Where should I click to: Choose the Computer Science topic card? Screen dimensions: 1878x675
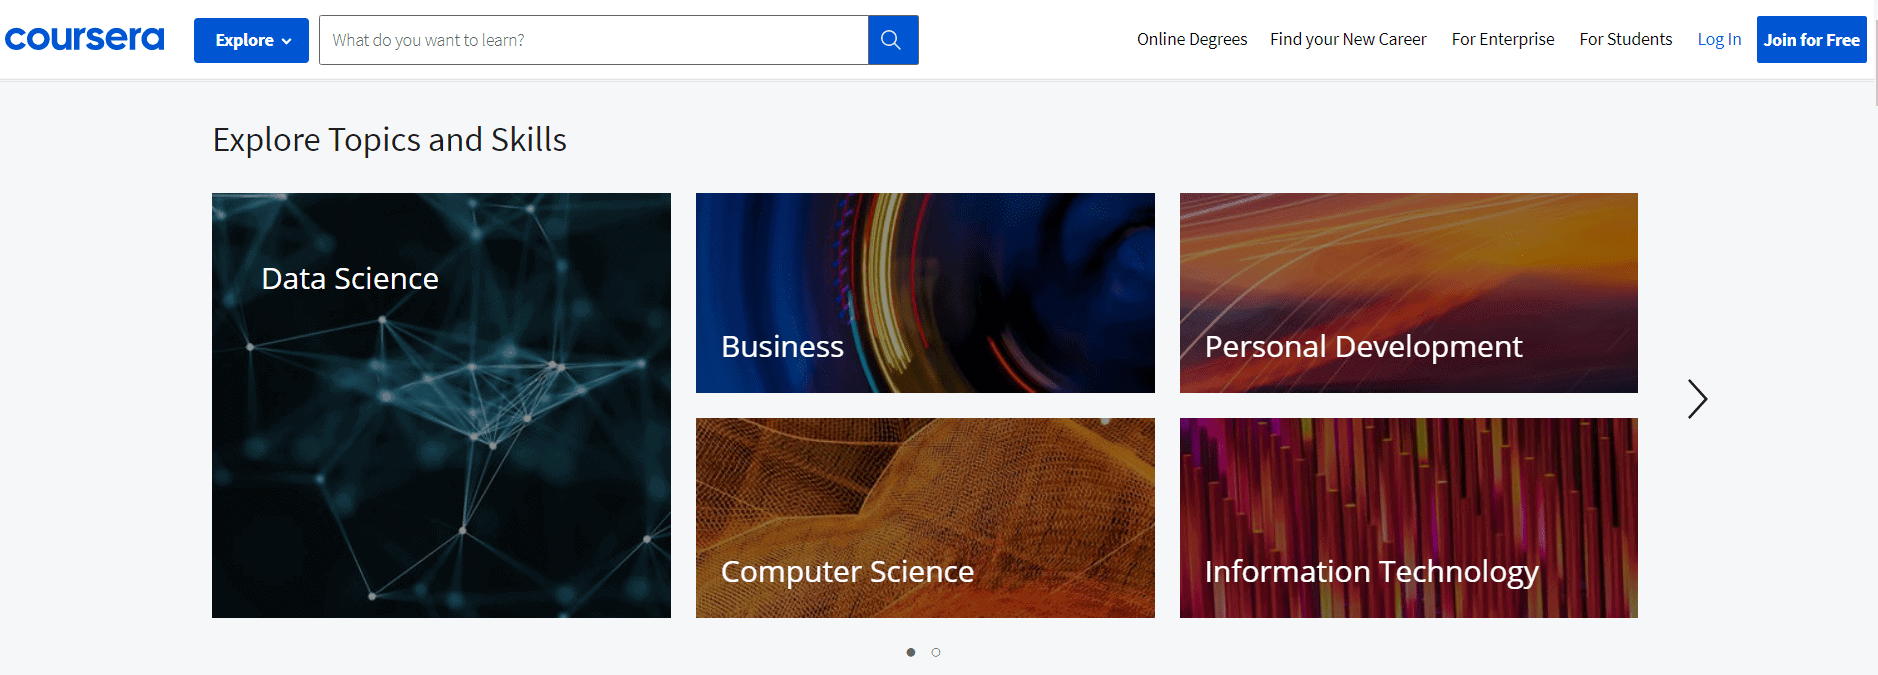pyautogui.click(x=925, y=518)
